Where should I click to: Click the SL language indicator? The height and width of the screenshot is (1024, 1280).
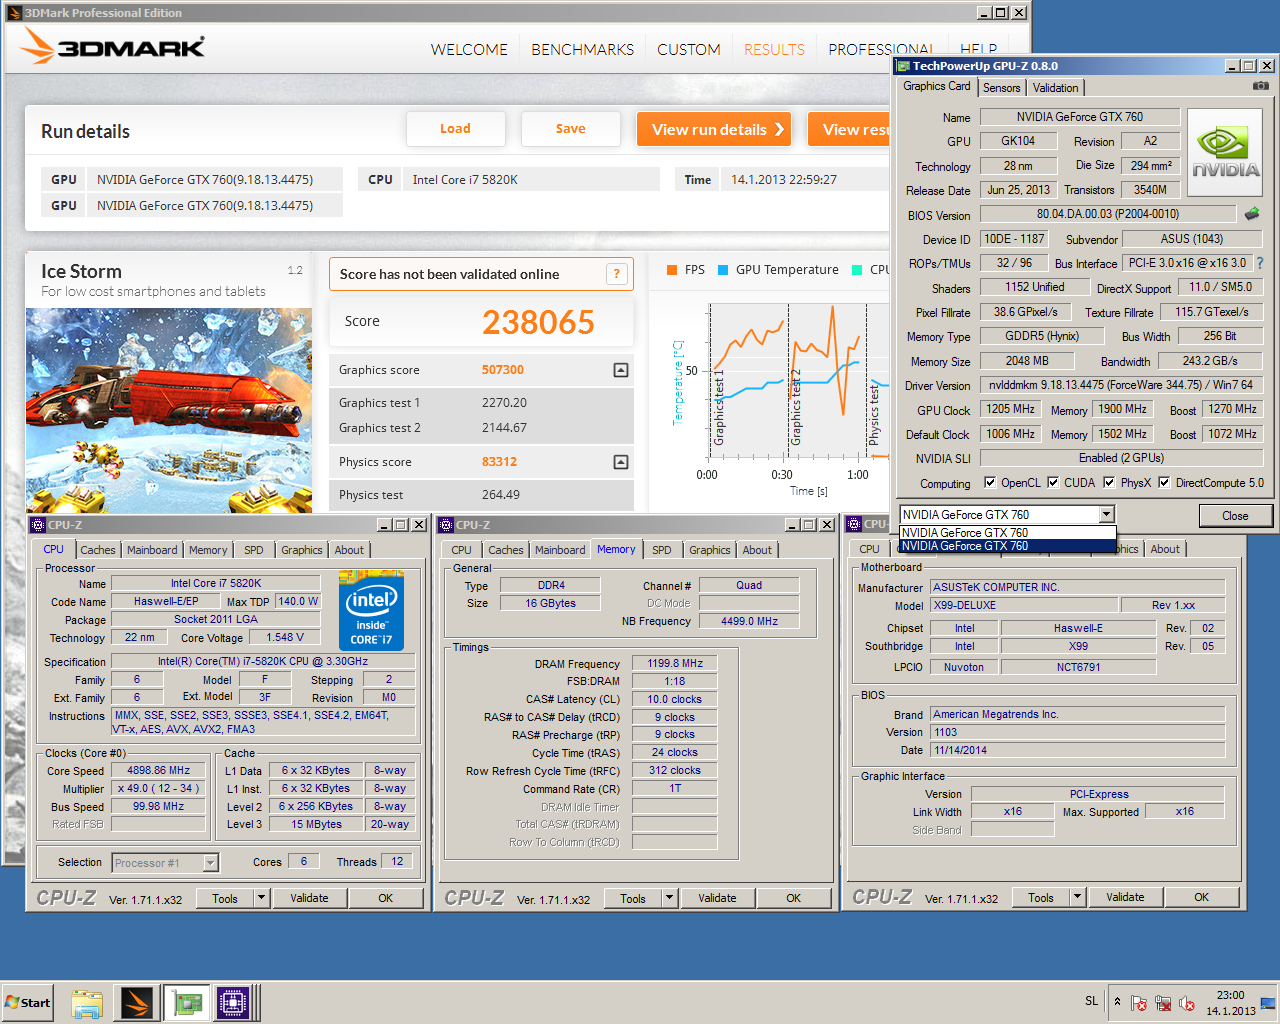pos(1091,1001)
